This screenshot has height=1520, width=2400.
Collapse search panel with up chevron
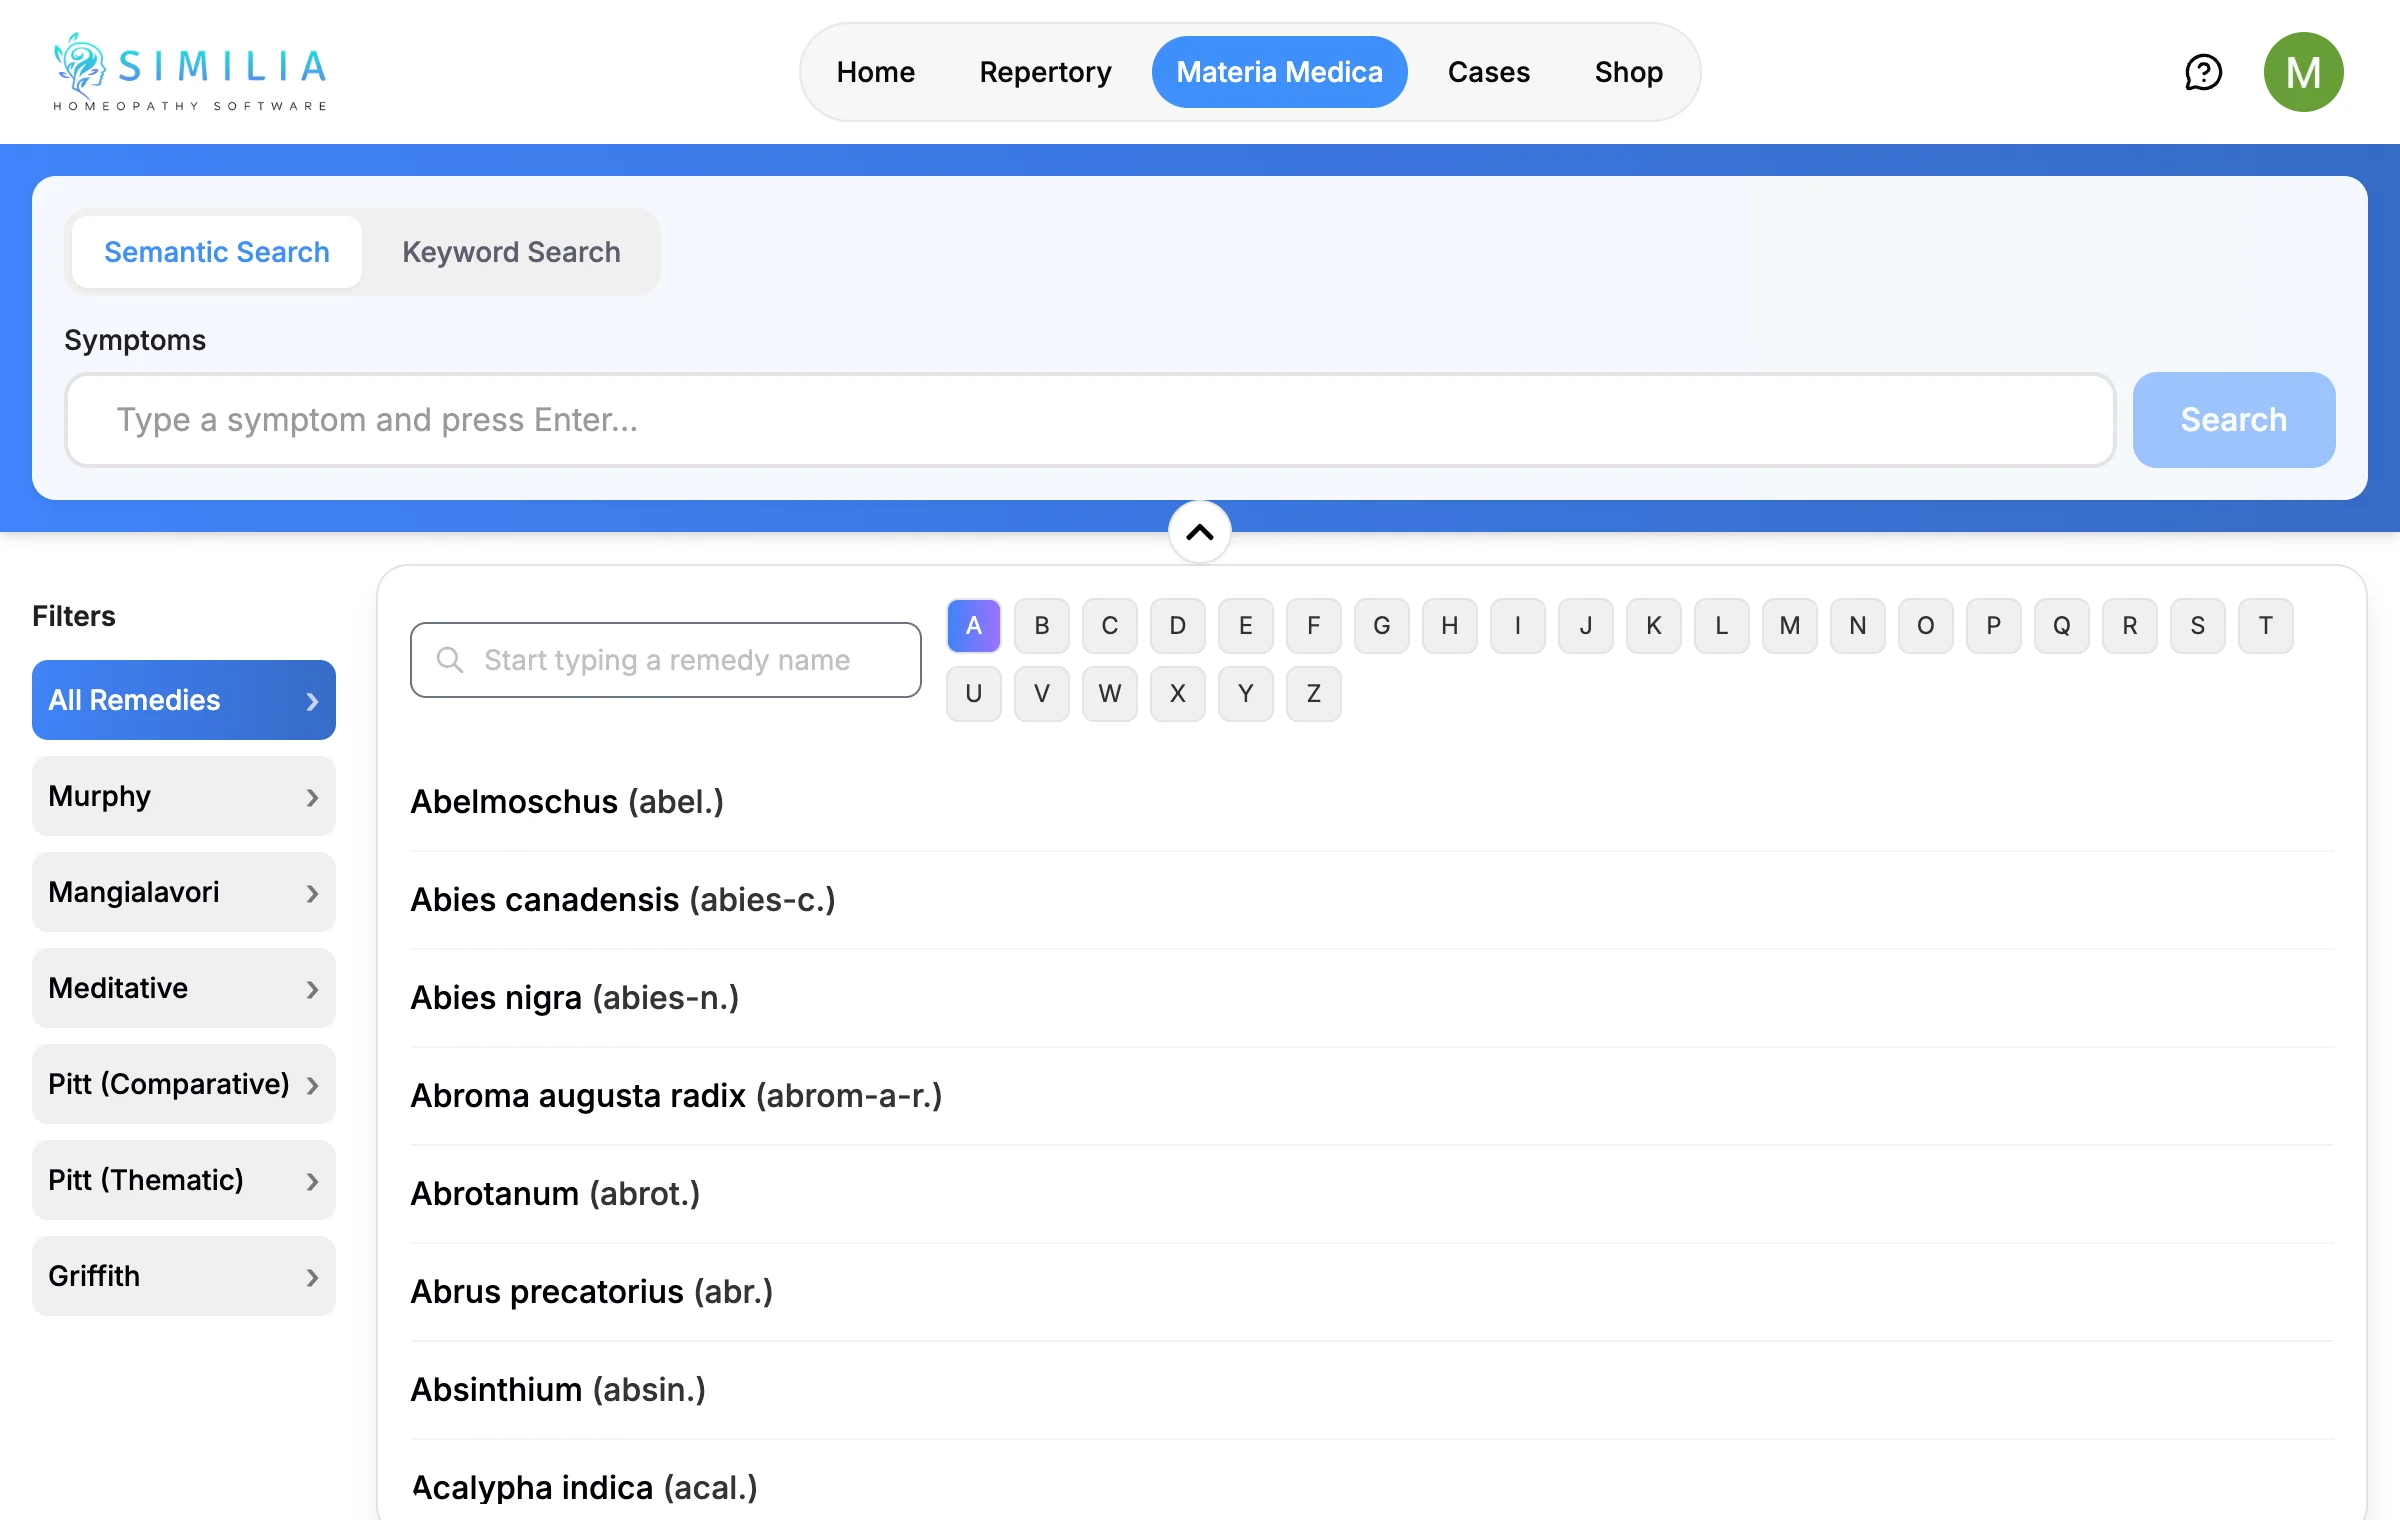[x=1199, y=532]
